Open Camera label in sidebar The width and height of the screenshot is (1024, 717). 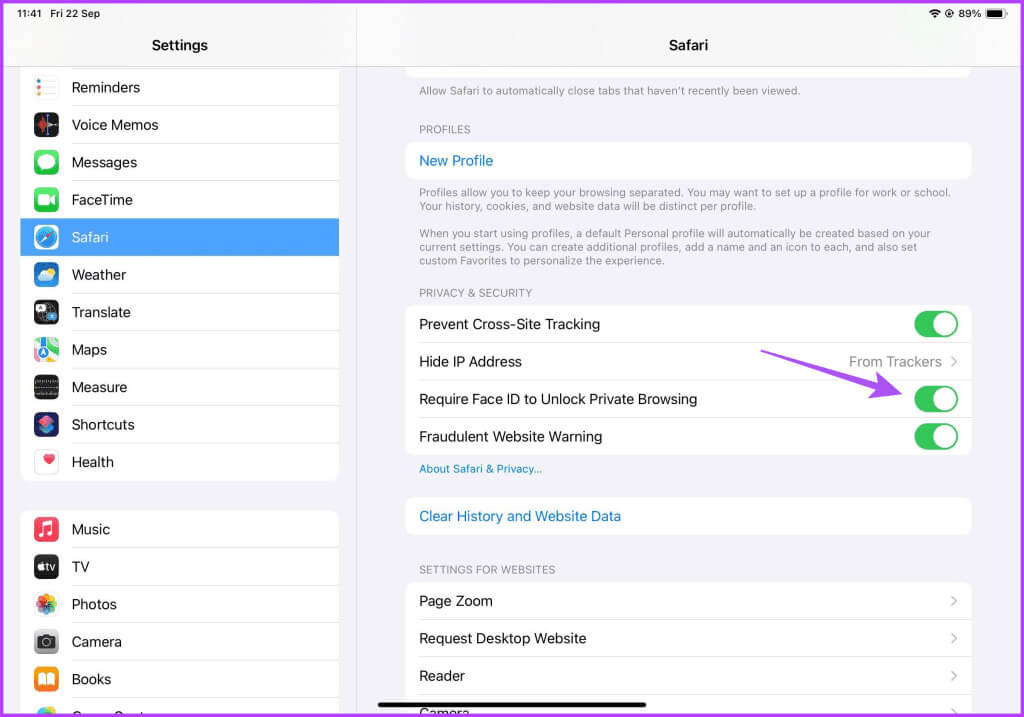click(x=97, y=642)
